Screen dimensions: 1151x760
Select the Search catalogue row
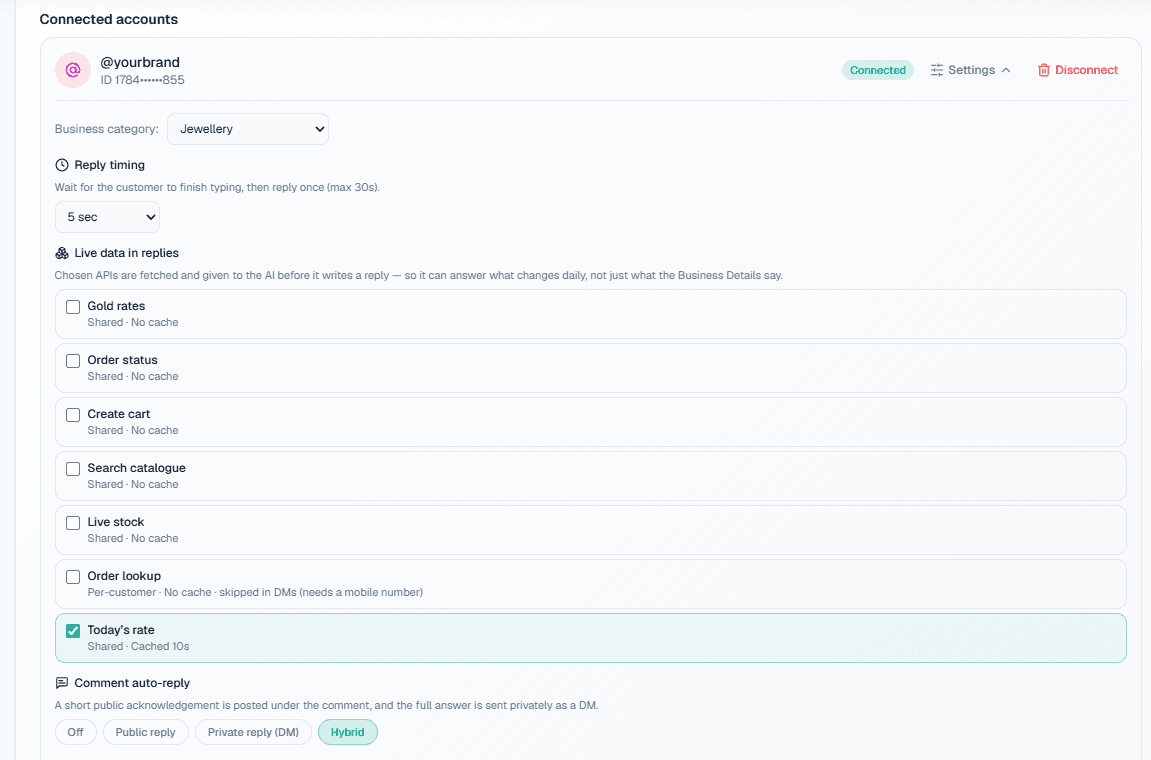pyautogui.click(x=590, y=476)
